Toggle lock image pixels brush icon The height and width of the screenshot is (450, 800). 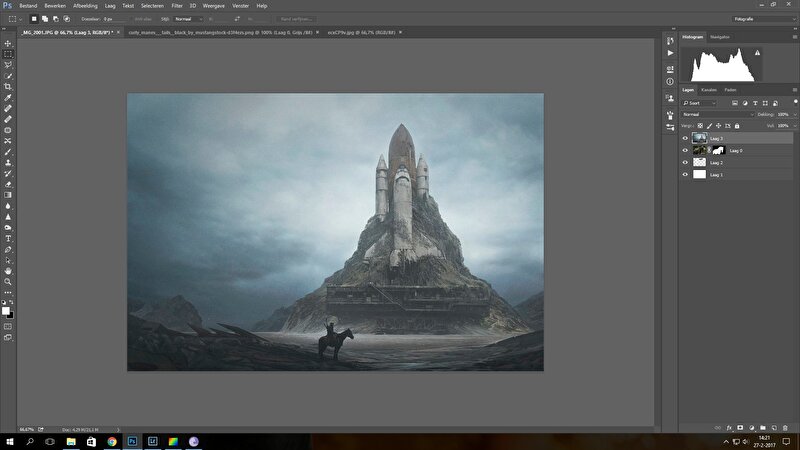[709, 126]
